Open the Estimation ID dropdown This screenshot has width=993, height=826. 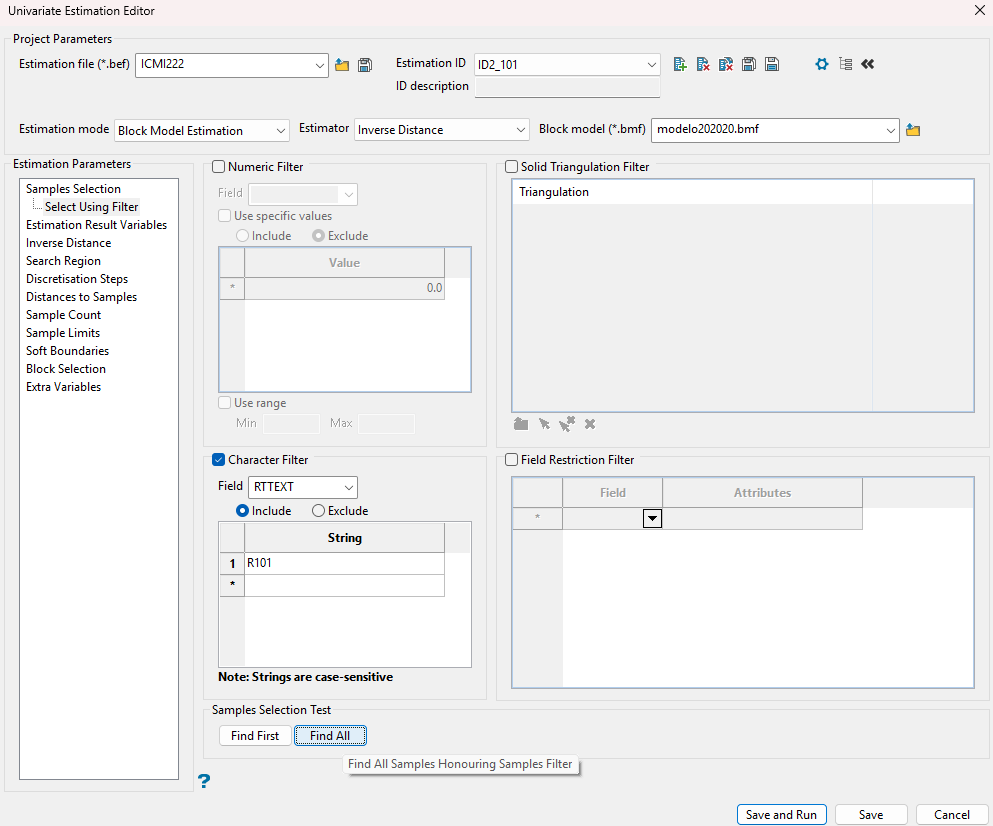pos(651,65)
